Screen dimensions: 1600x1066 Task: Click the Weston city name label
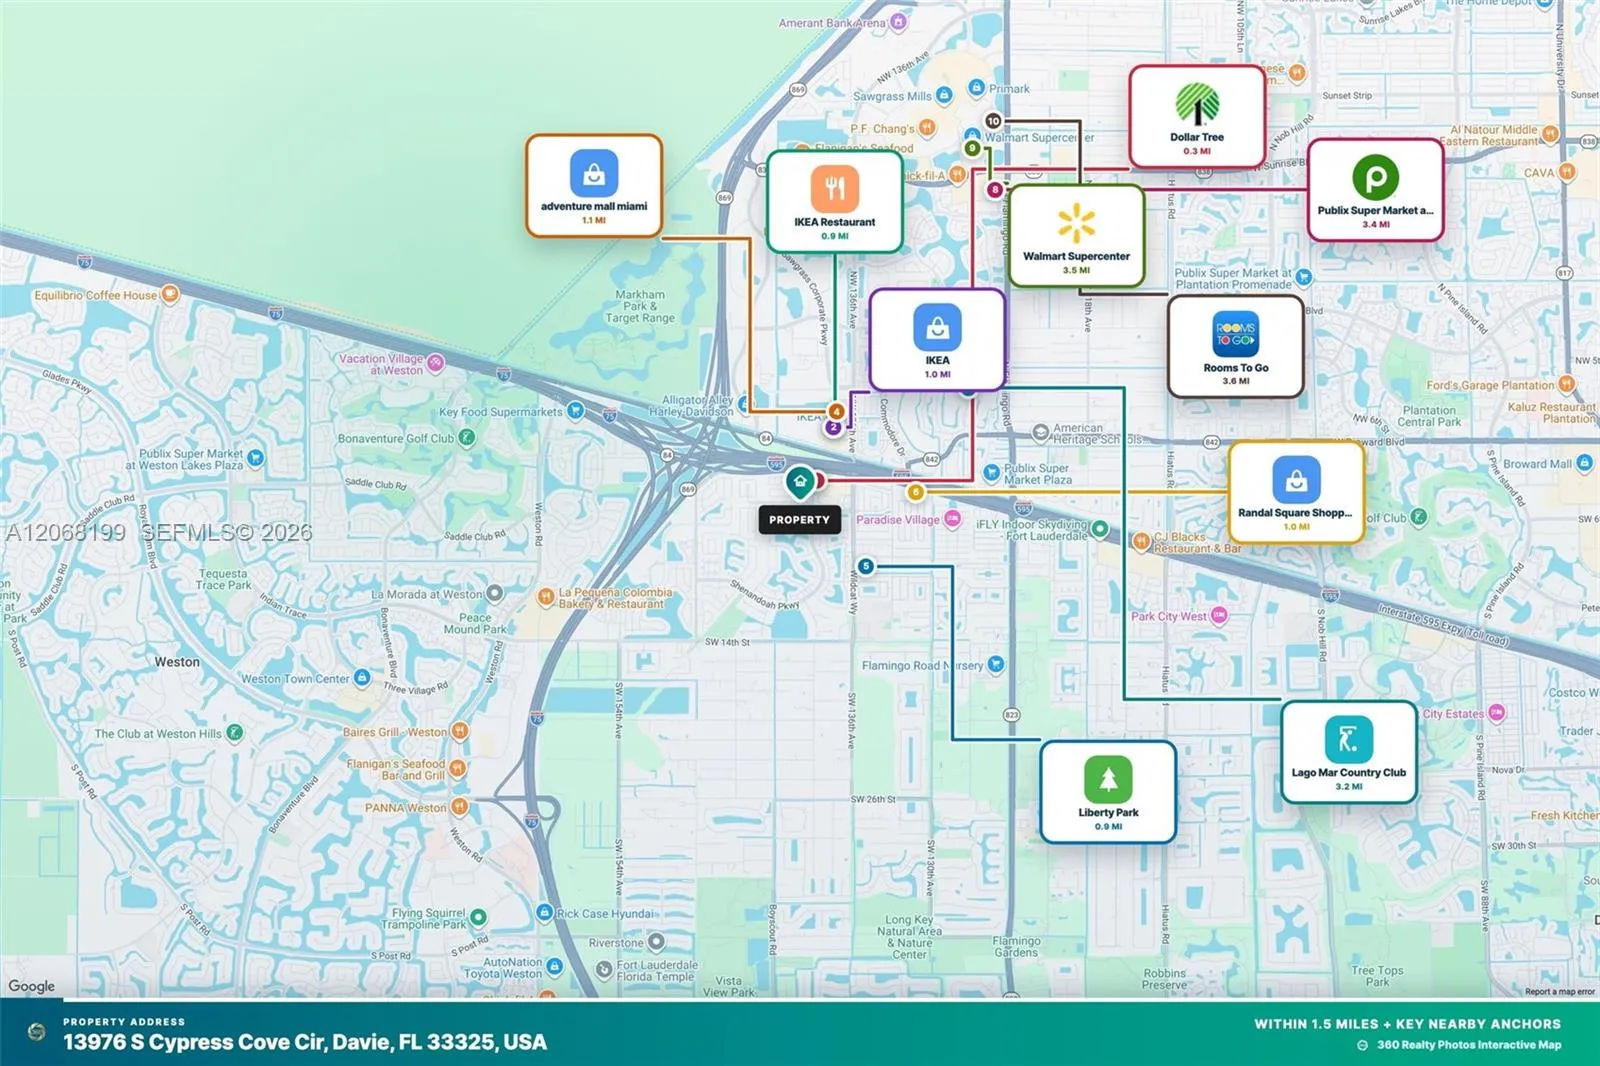[x=177, y=662]
